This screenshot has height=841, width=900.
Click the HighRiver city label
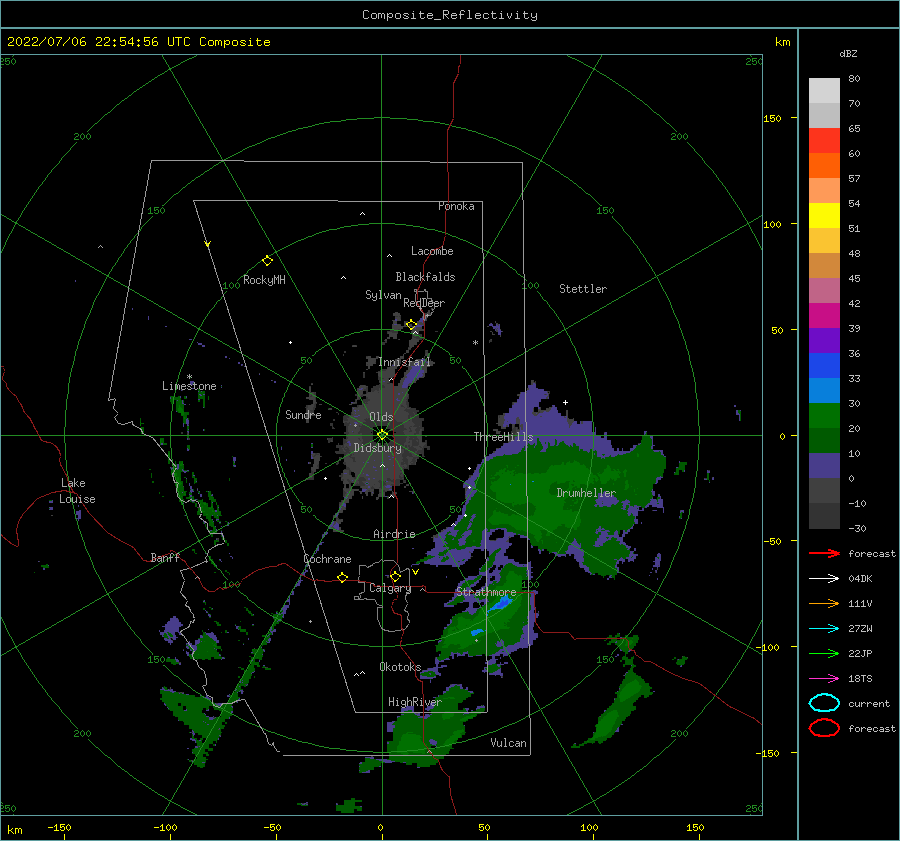click(x=415, y=702)
